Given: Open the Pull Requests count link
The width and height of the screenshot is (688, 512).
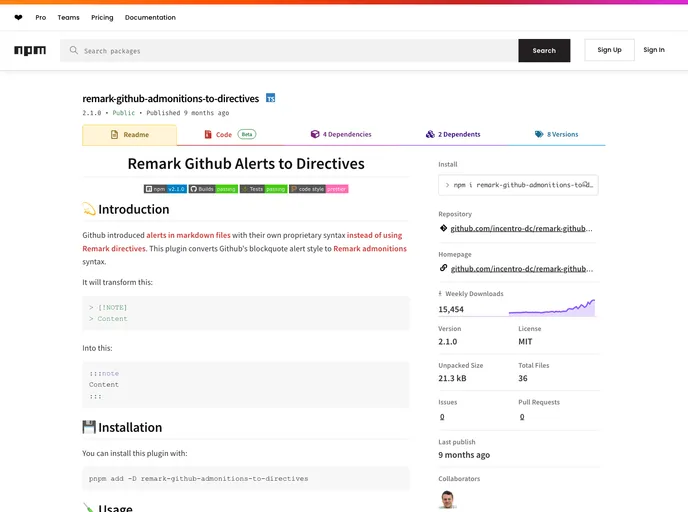Looking at the screenshot, I should [522, 416].
